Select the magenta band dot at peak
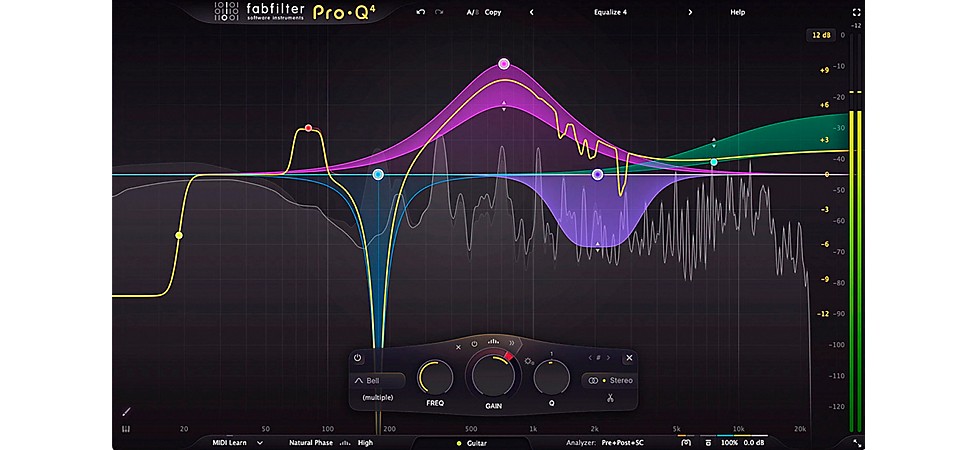This screenshot has height=450, width=976. pos(504,63)
